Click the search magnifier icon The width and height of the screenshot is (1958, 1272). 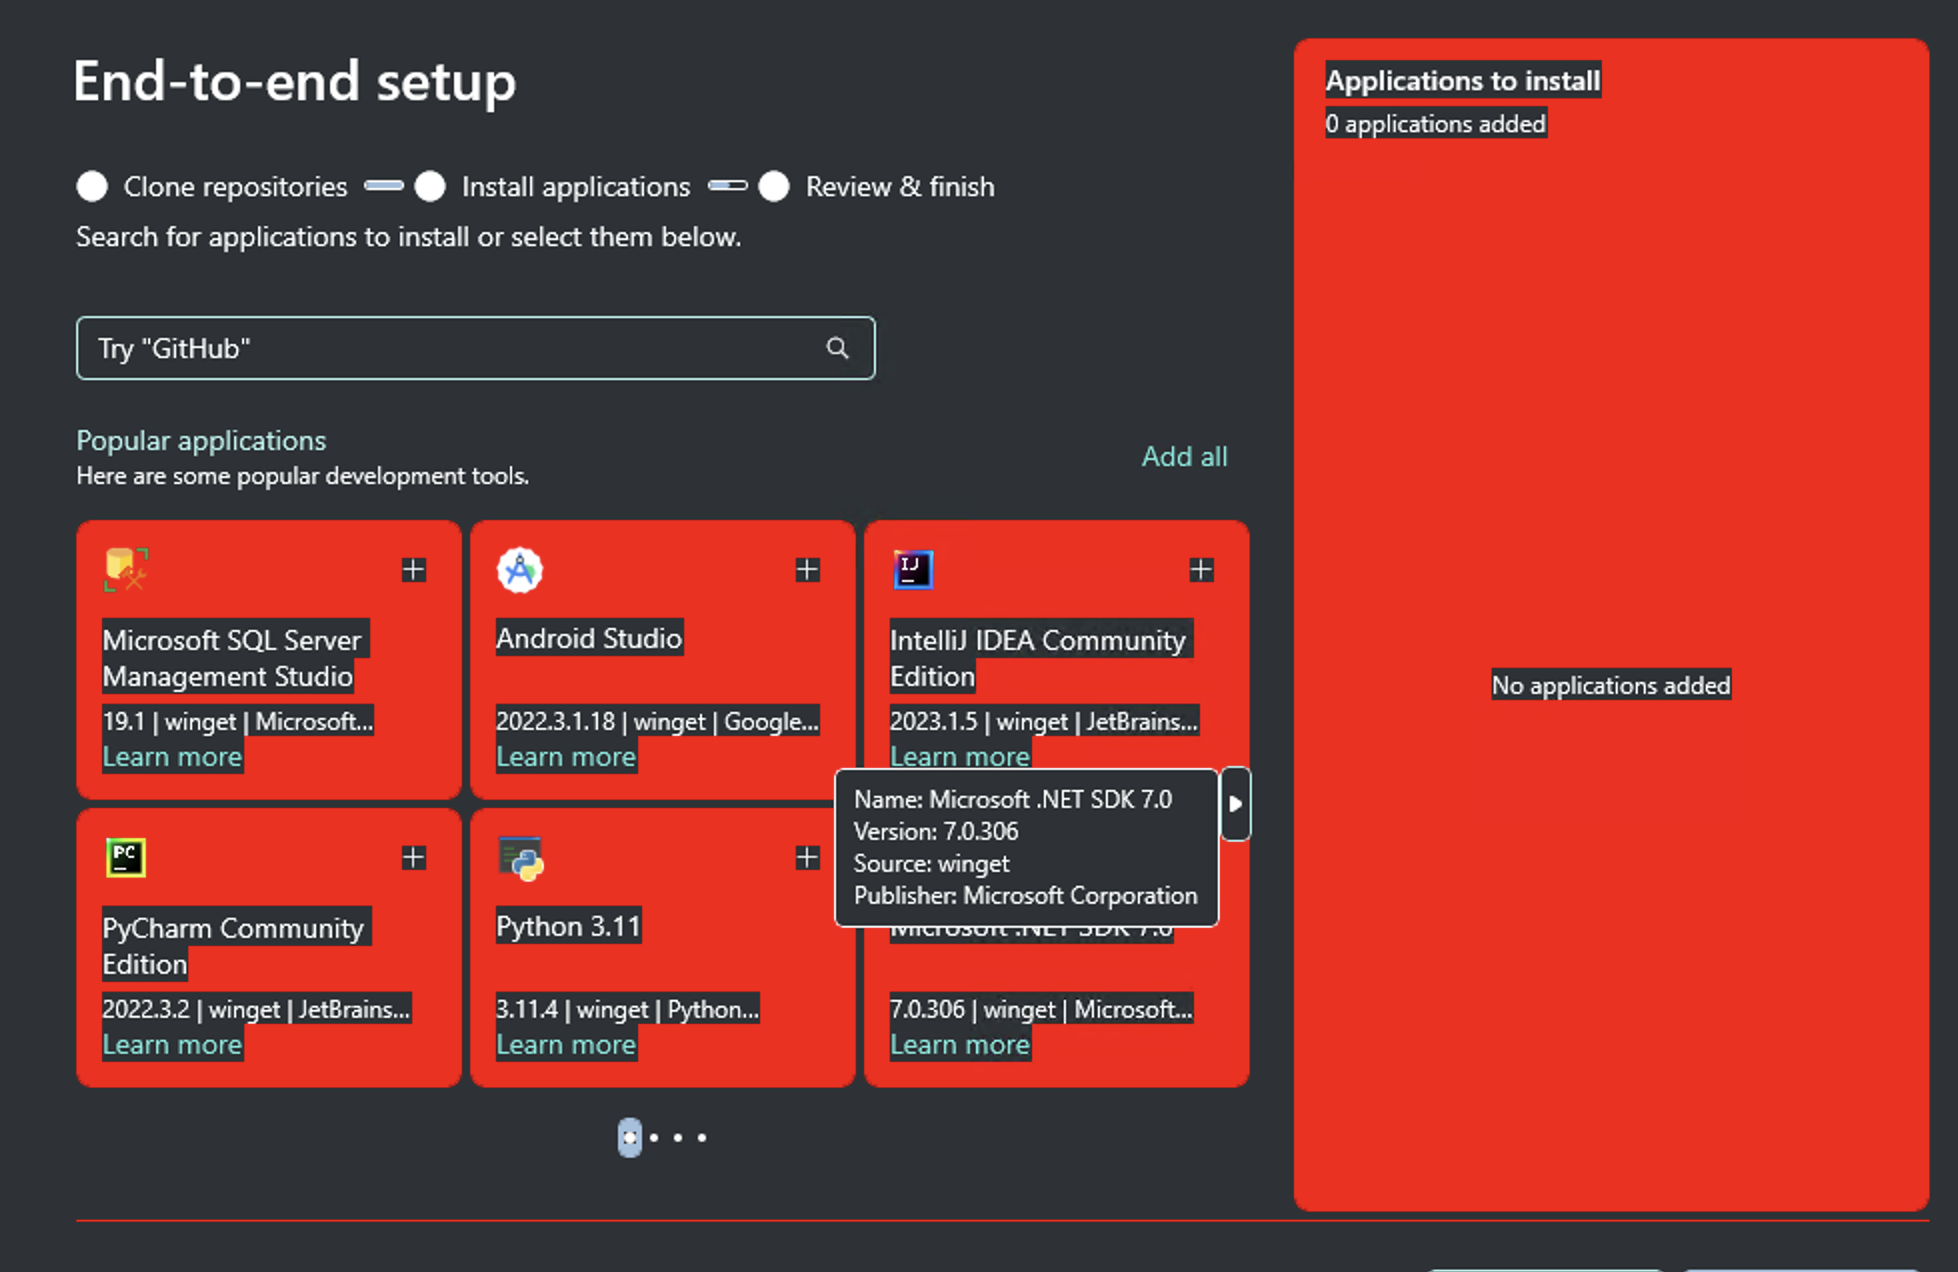pos(838,348)
